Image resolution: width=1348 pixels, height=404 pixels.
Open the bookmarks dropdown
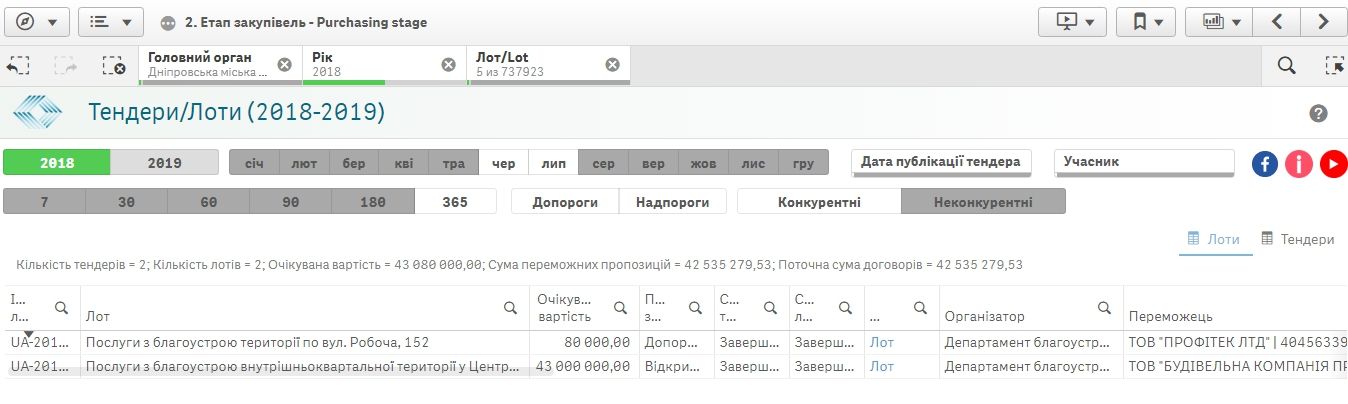tap(1146, 21)
